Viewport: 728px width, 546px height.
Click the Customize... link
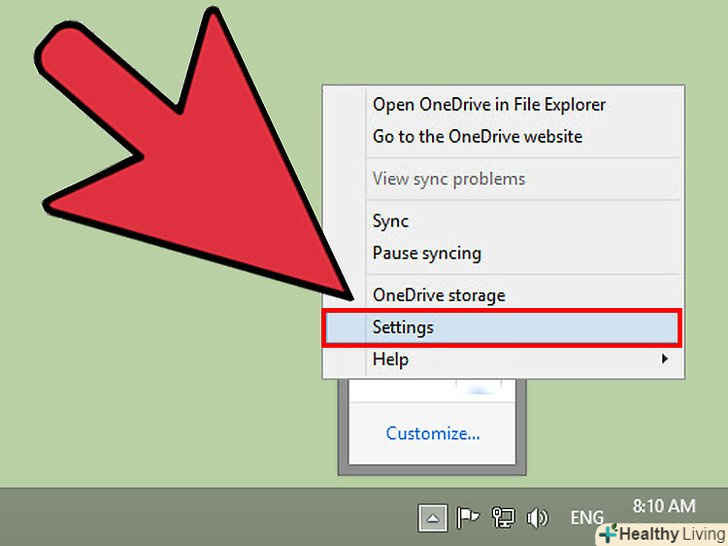pos(433,434)
